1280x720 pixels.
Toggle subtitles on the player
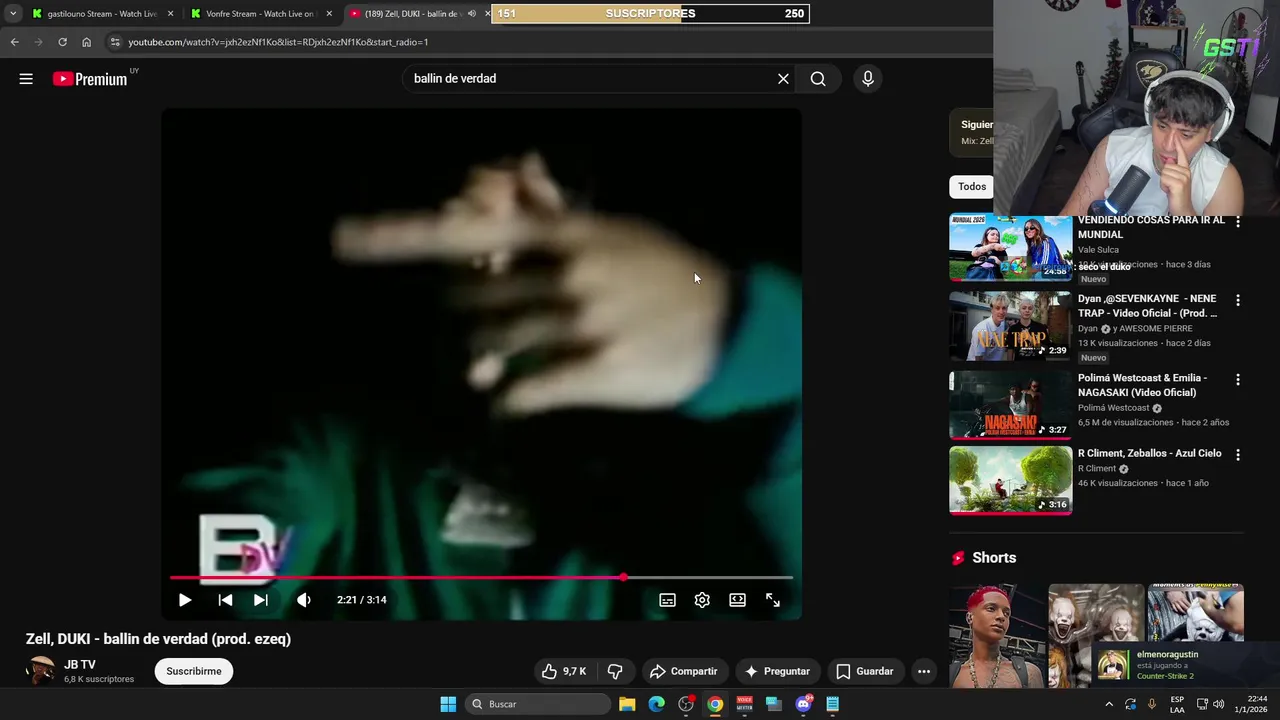(667, 600)
